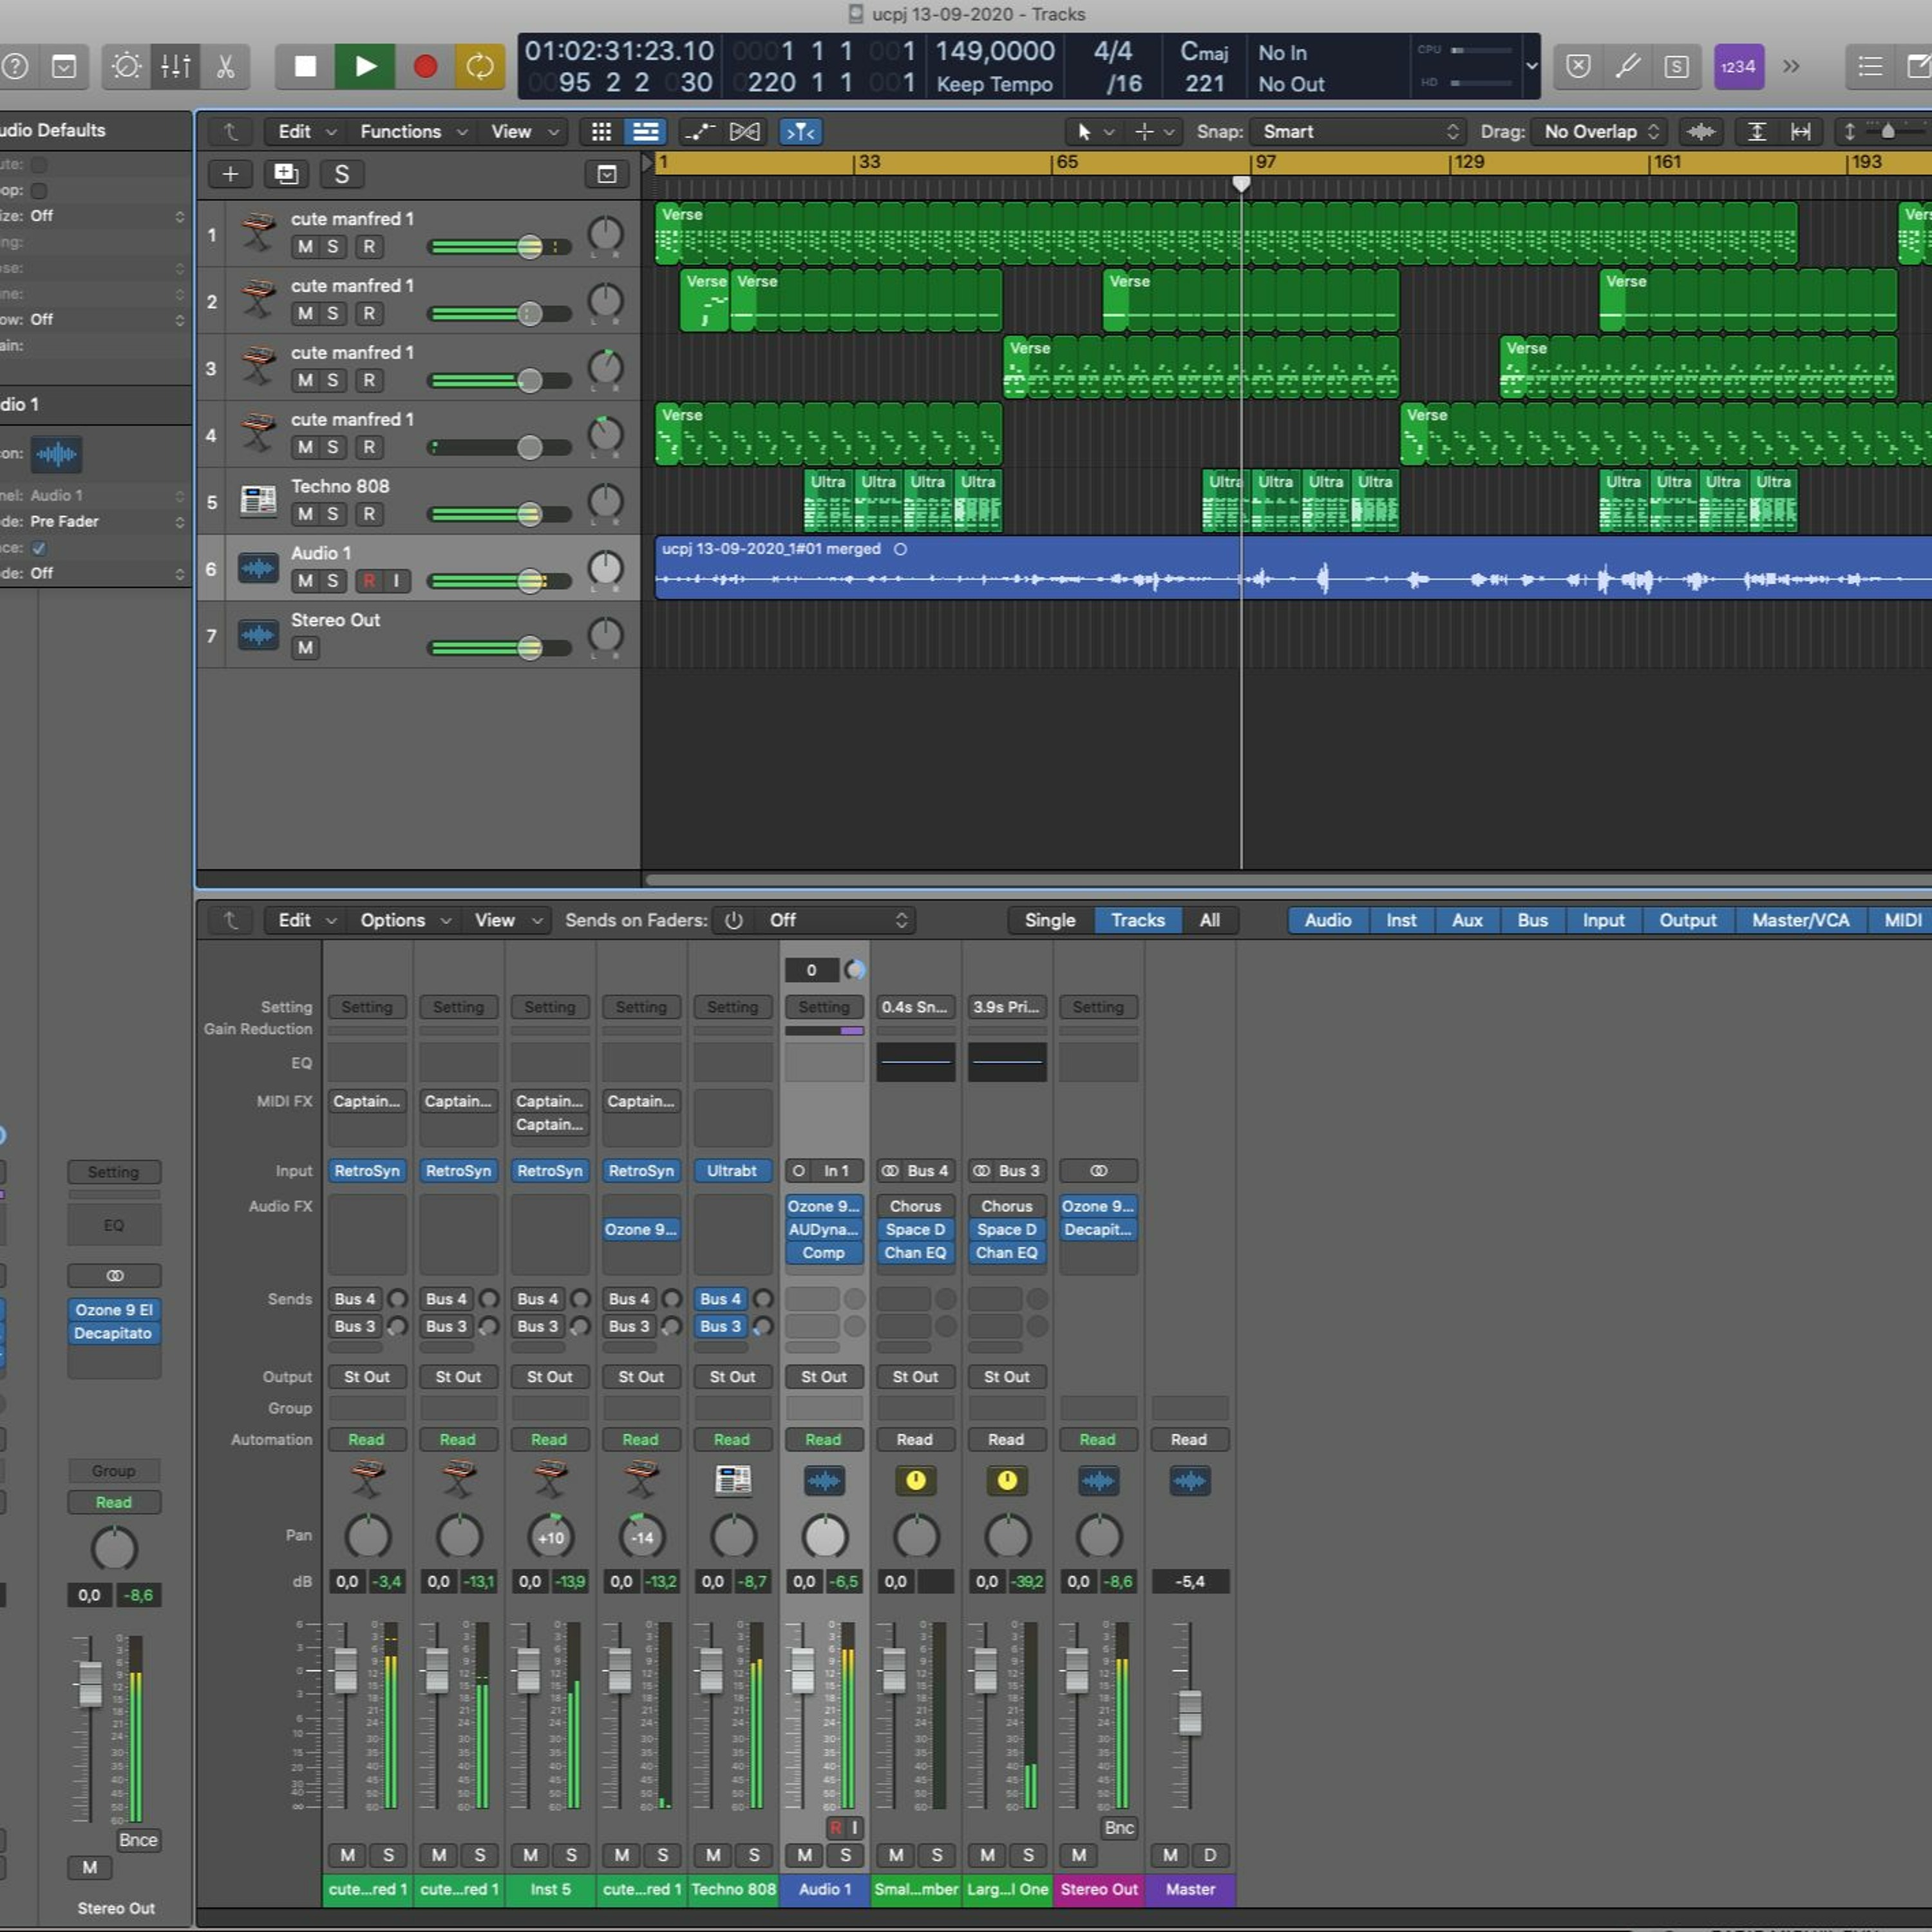Open the Mixer from the control bar
The image size is (1932, 1932).
click(175, 66)
